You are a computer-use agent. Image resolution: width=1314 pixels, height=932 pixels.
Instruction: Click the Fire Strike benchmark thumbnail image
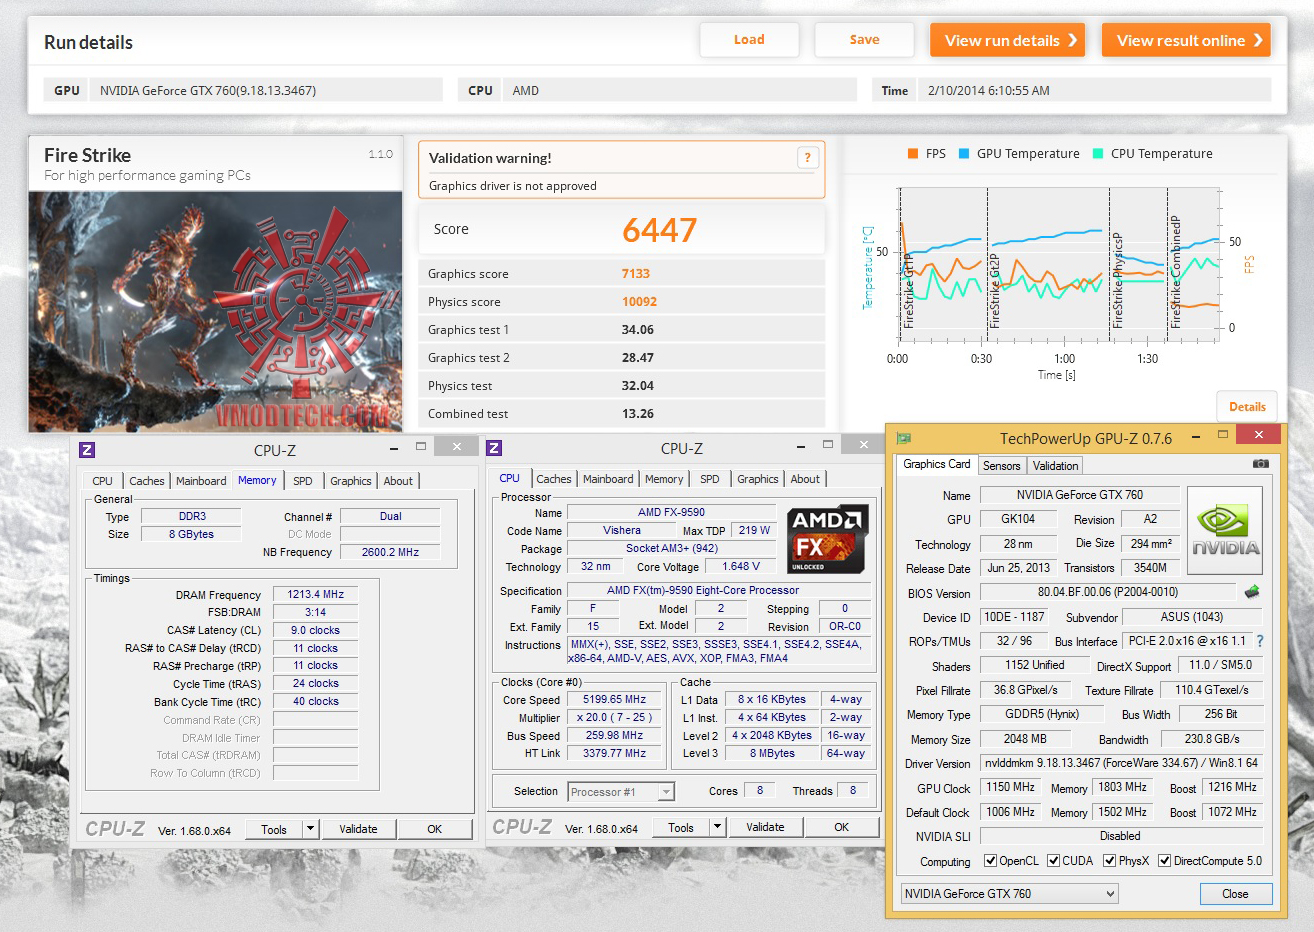pyautogui.click(x=215, y=311)
